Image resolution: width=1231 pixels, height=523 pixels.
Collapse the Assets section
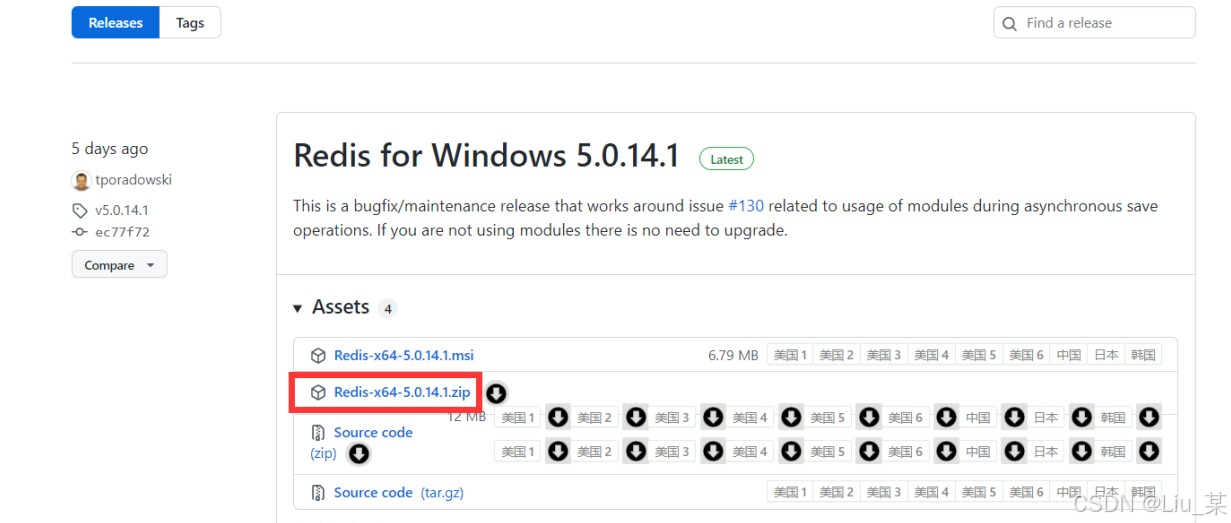click(x=298, y=308)
